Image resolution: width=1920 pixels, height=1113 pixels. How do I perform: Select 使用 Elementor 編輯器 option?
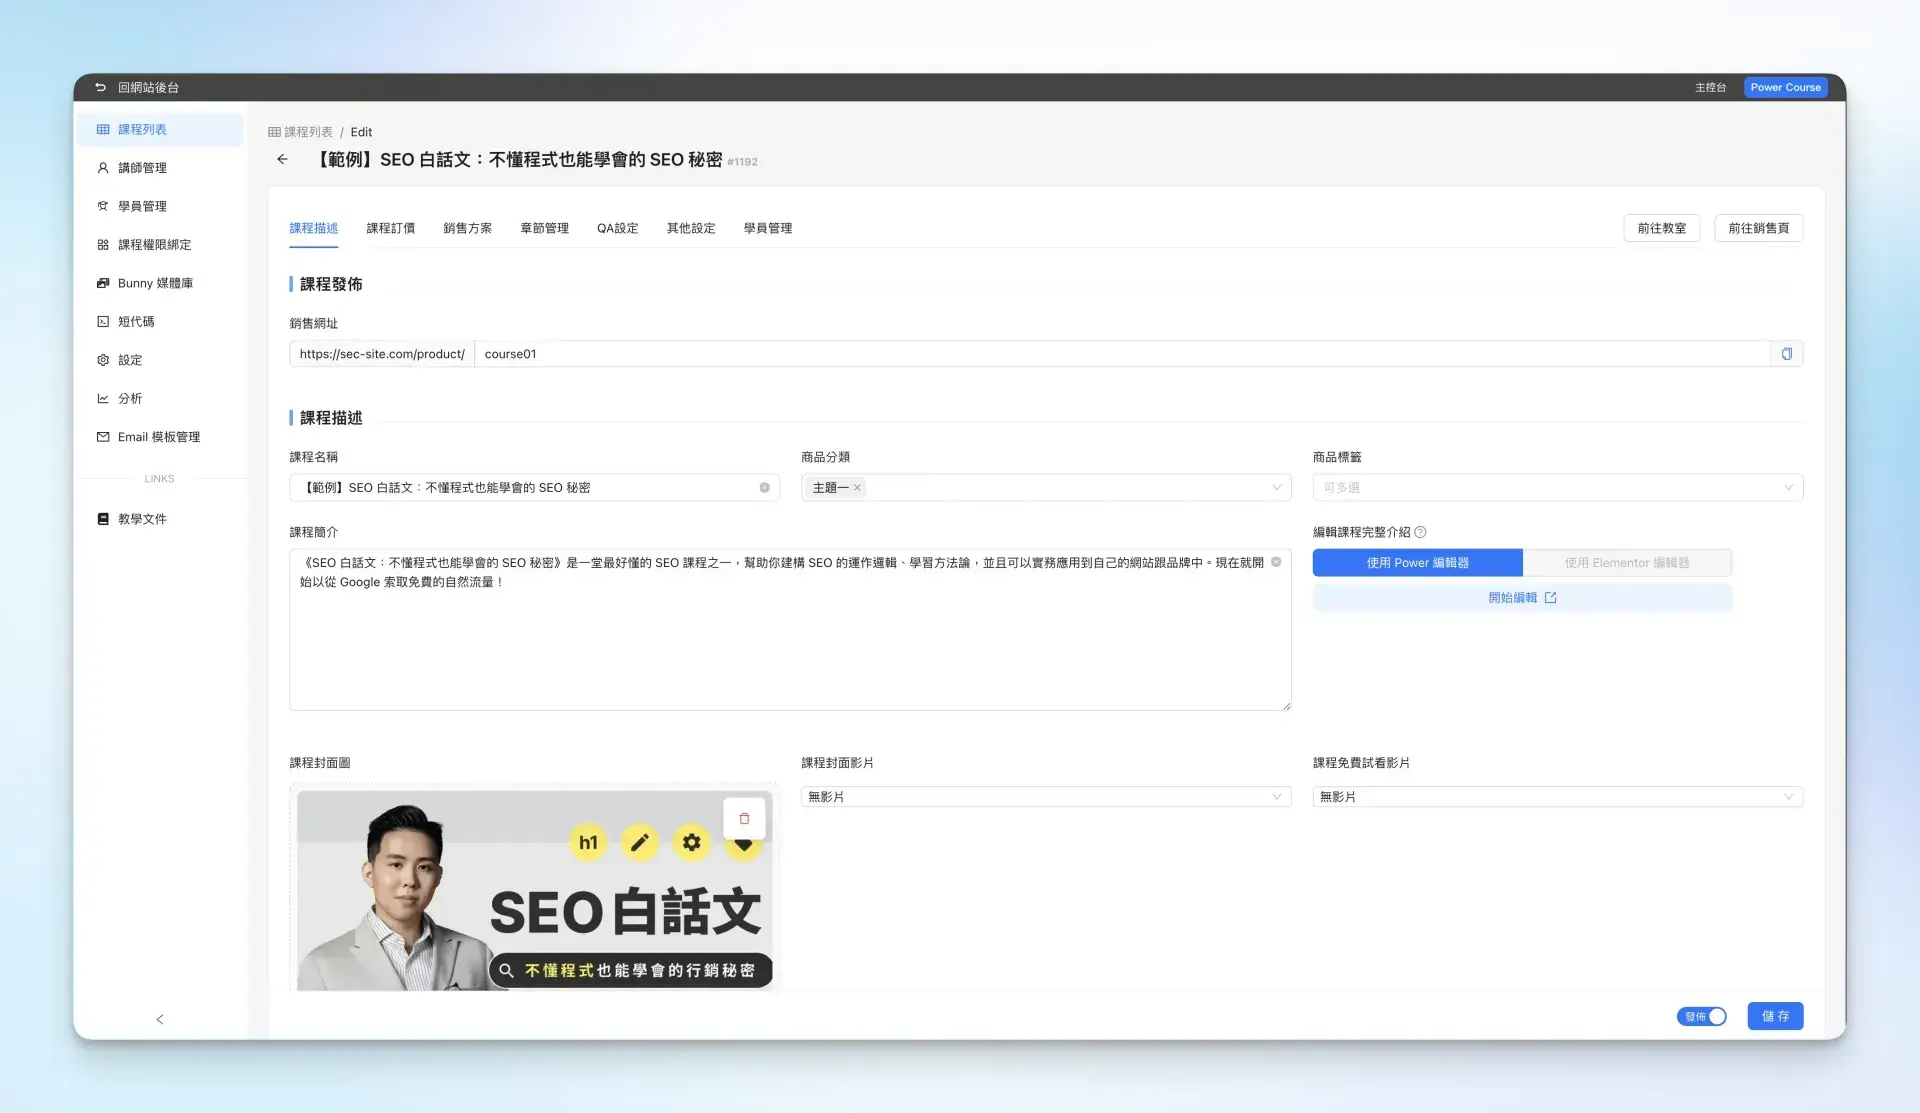tap(1626, 563)
